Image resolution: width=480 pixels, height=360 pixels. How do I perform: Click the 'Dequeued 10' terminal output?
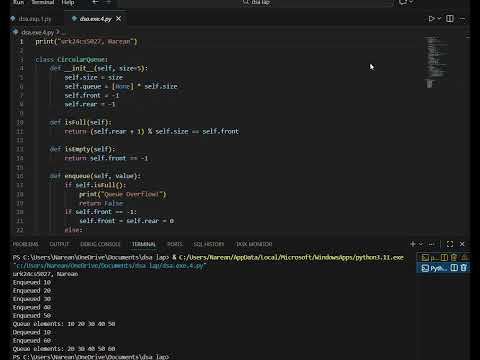(32, 332)
